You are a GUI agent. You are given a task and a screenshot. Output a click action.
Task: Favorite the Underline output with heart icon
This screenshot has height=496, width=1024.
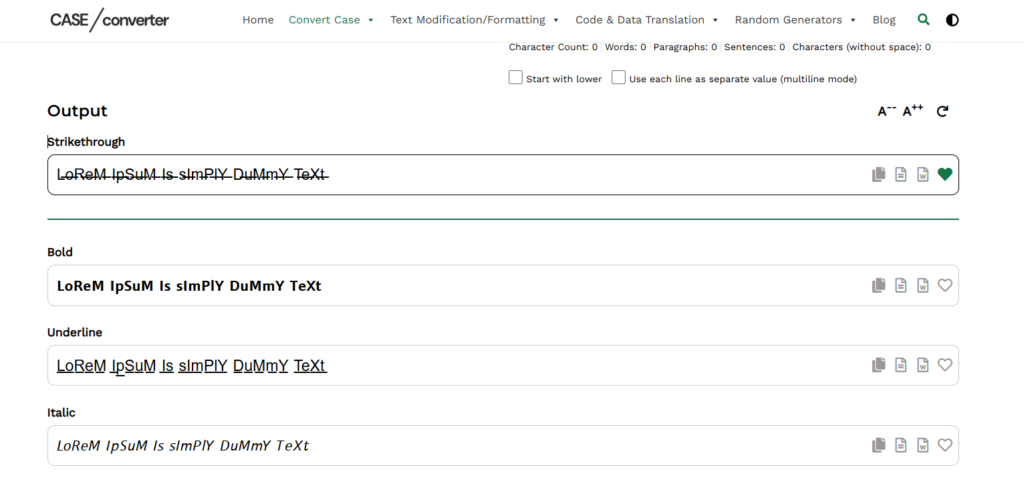pos(945,365)
